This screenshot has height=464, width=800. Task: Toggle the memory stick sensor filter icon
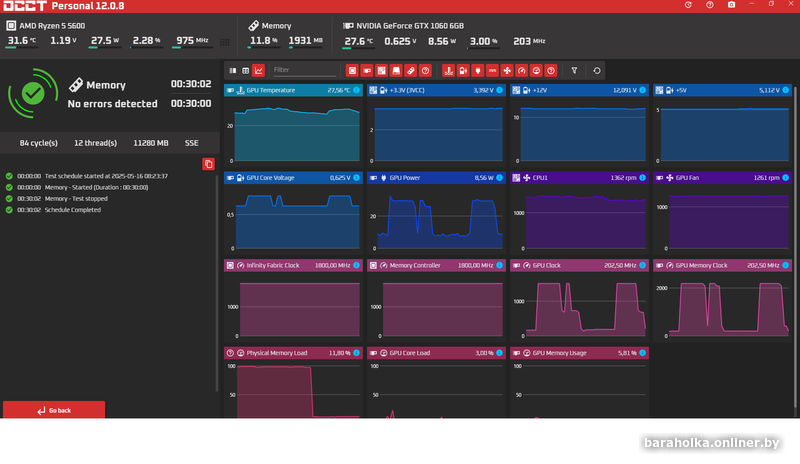pyautogui.click(x=411, y=70)
